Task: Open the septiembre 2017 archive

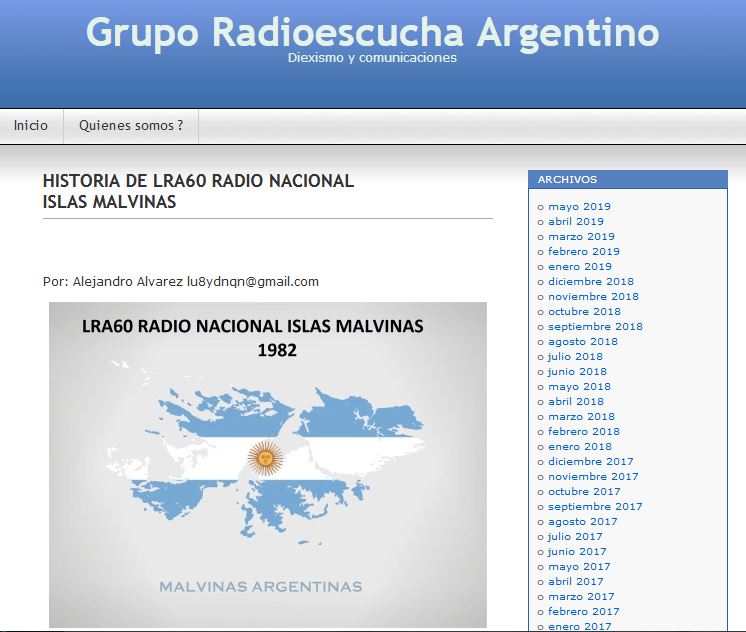Action: (x=595, y=506)
